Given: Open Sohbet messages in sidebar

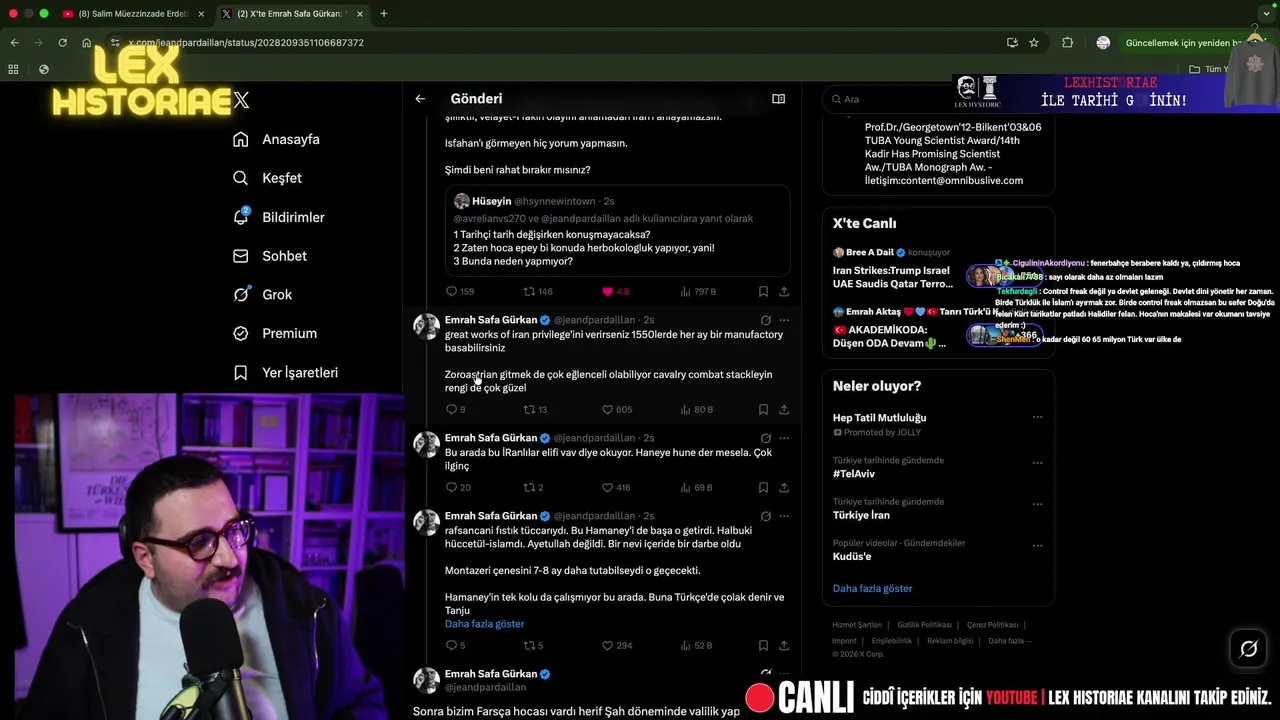Looking at the screenshot, I should (x=269, y=256).
